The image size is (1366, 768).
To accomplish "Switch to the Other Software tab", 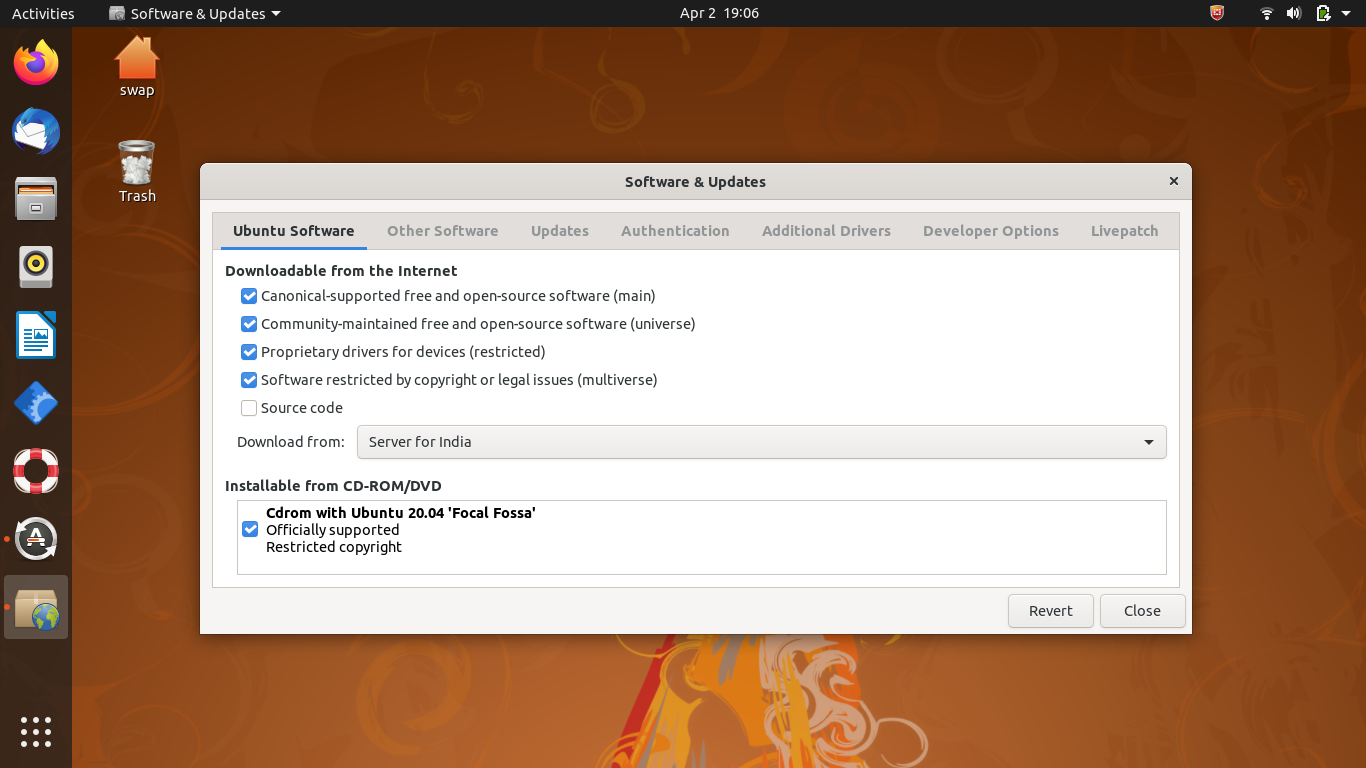I will coord(443,231).
